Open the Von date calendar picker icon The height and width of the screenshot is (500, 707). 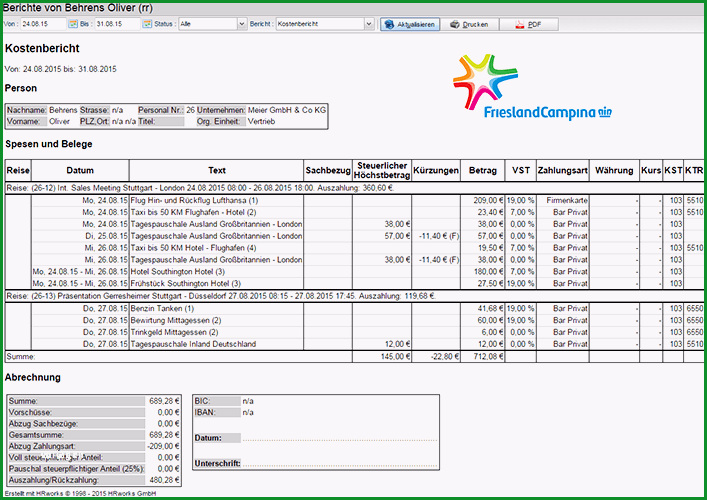[73, 24]
